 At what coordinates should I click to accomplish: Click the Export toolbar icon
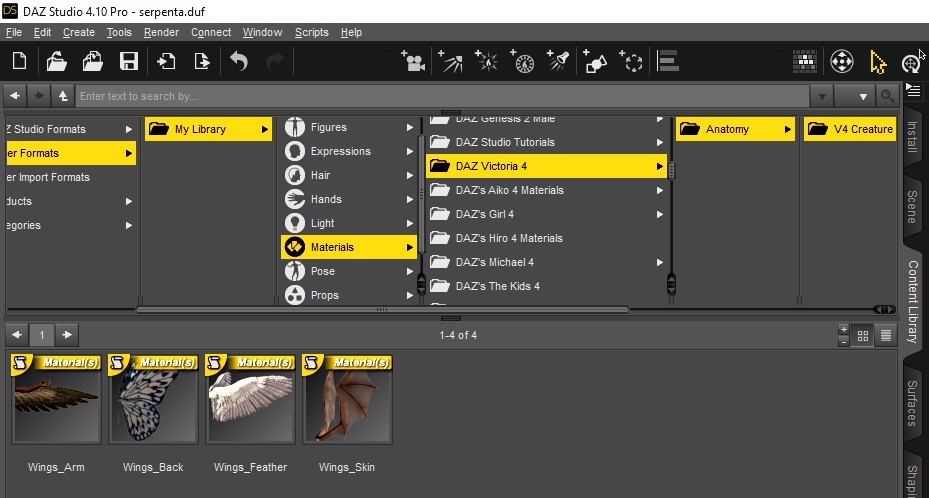(x=201, y=61)
